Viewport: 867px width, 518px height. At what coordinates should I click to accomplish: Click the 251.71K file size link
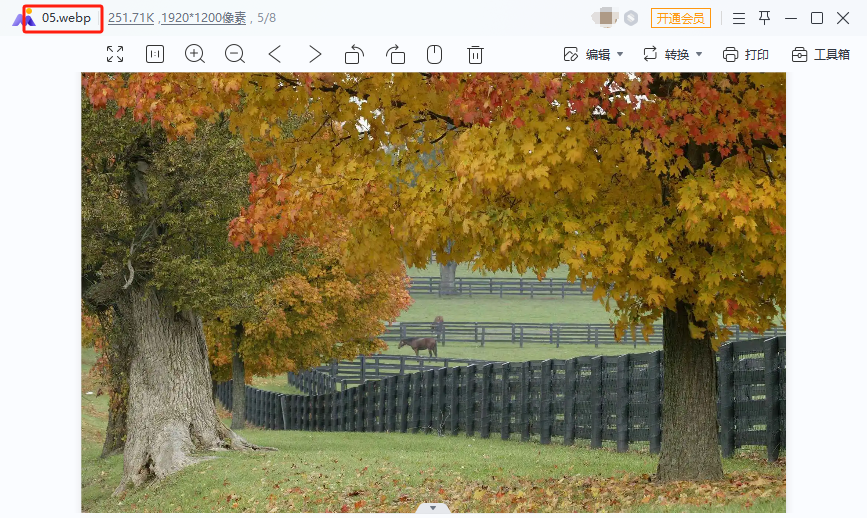coord(131,18)
